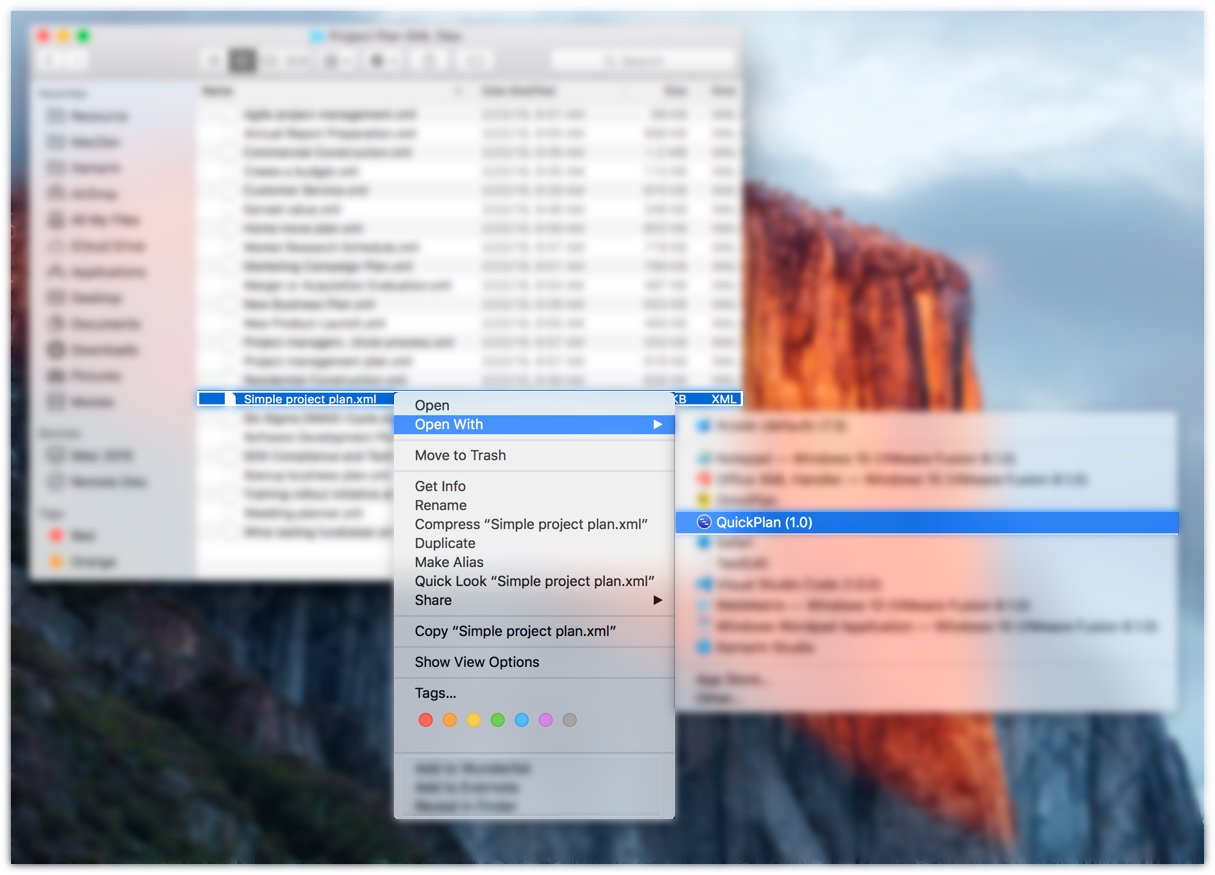Click the QuickPlan app icon in the submenu
The width and height of the screenshot is (1215, 875).
(704, 522)
